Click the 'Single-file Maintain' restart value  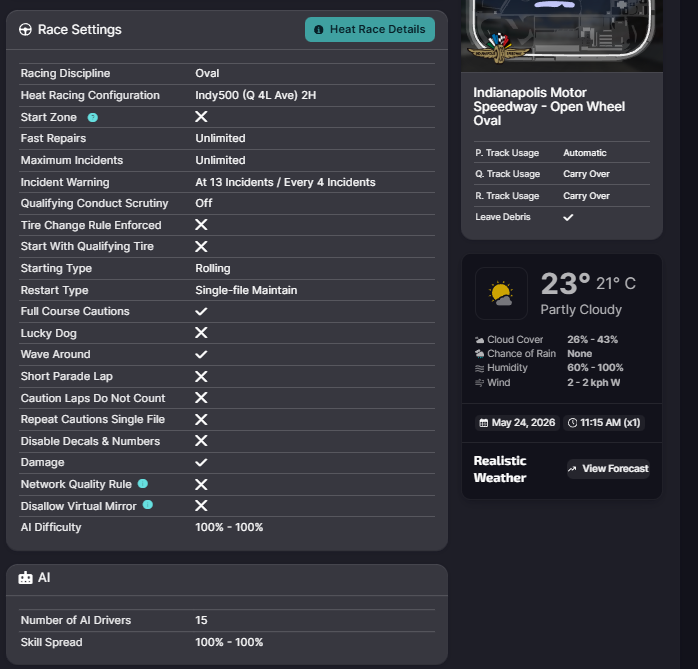pos(246,290)
